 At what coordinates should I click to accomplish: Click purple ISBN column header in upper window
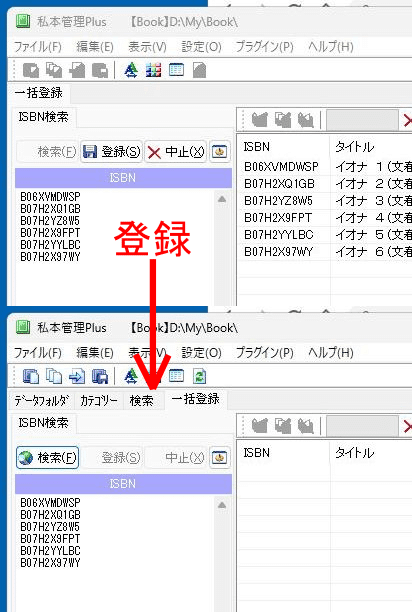tap(123, 178)
